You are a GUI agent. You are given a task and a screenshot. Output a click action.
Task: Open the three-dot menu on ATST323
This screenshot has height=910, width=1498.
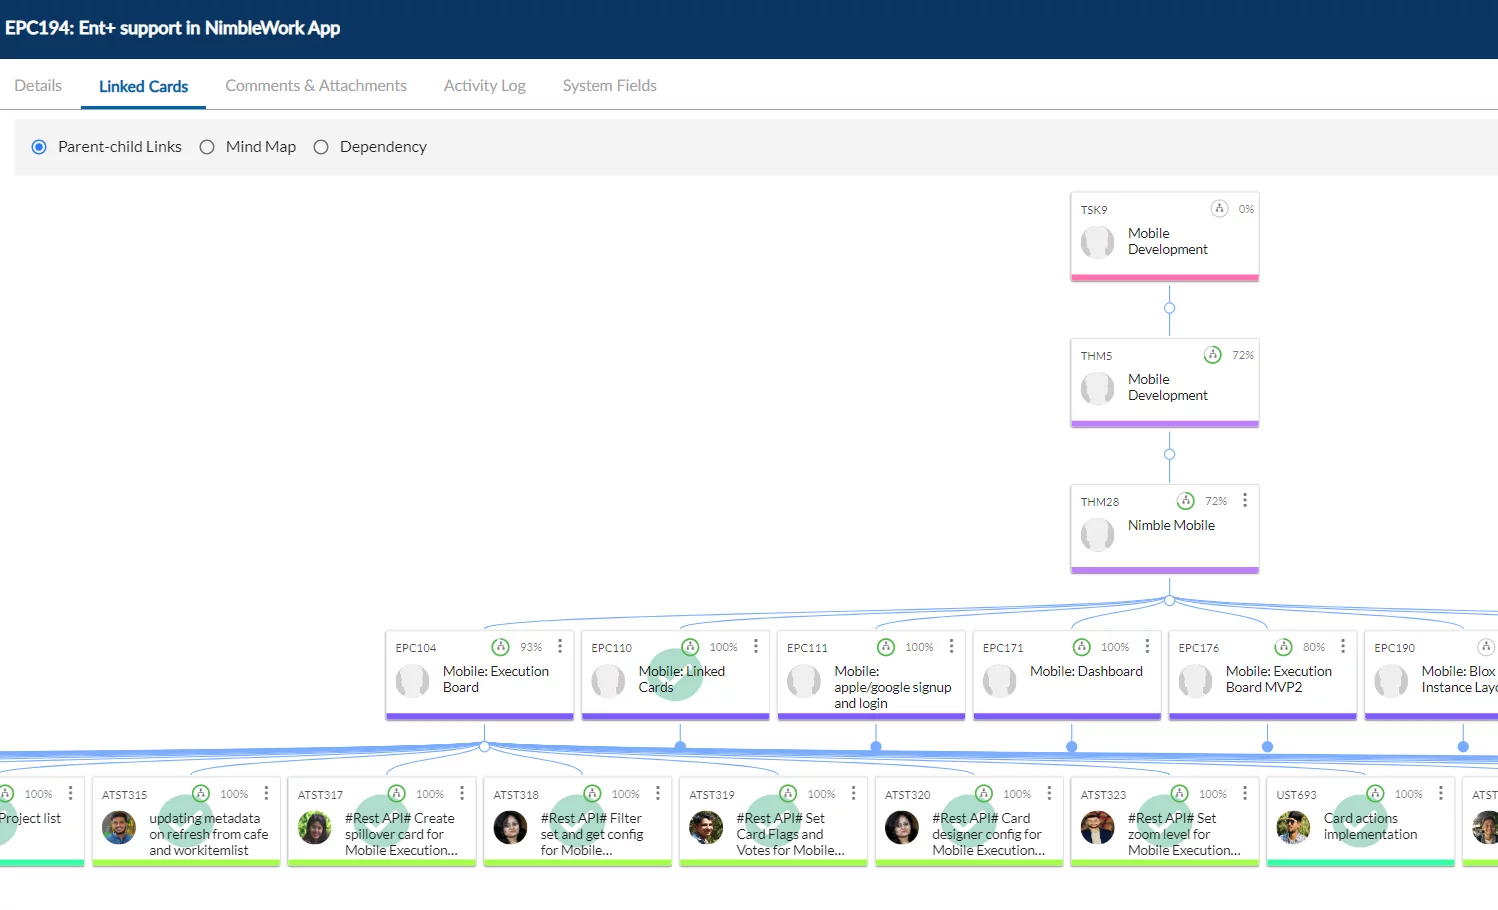[1245, 791]
